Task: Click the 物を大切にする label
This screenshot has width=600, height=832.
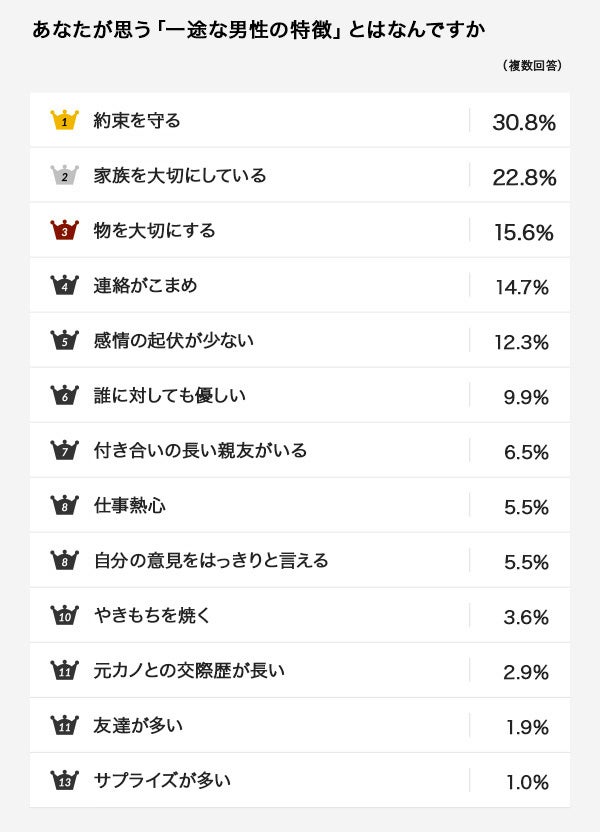Action: (x=154, y=231)
